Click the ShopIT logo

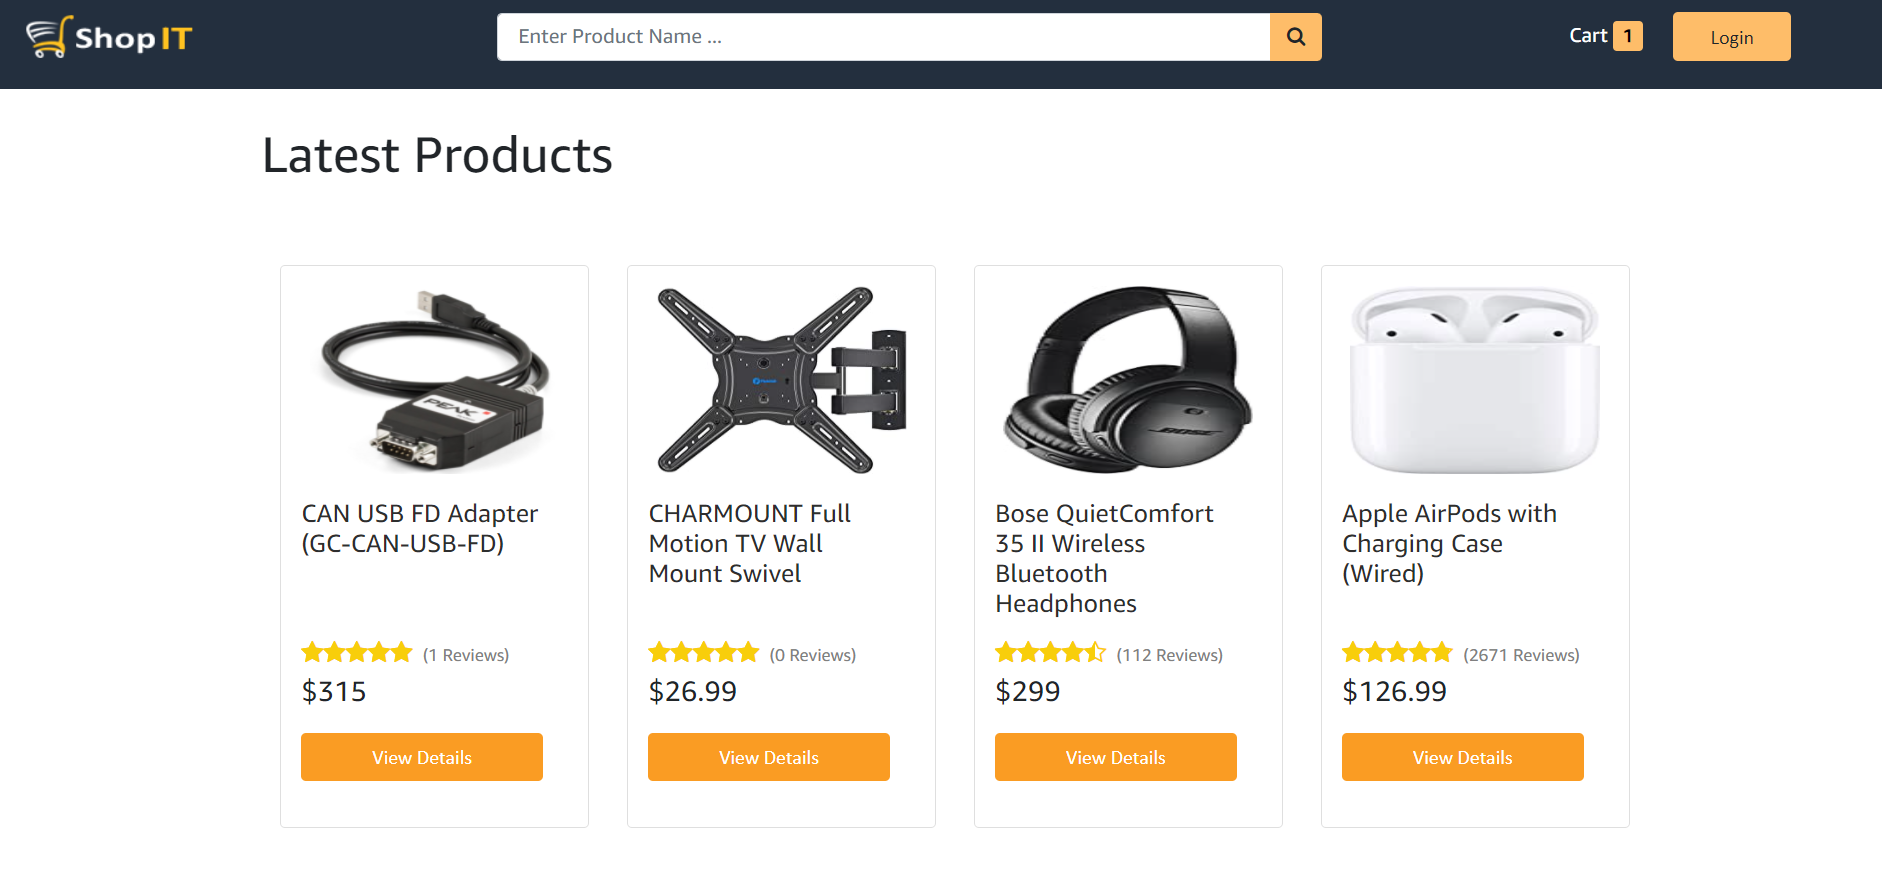click(107, 37)
